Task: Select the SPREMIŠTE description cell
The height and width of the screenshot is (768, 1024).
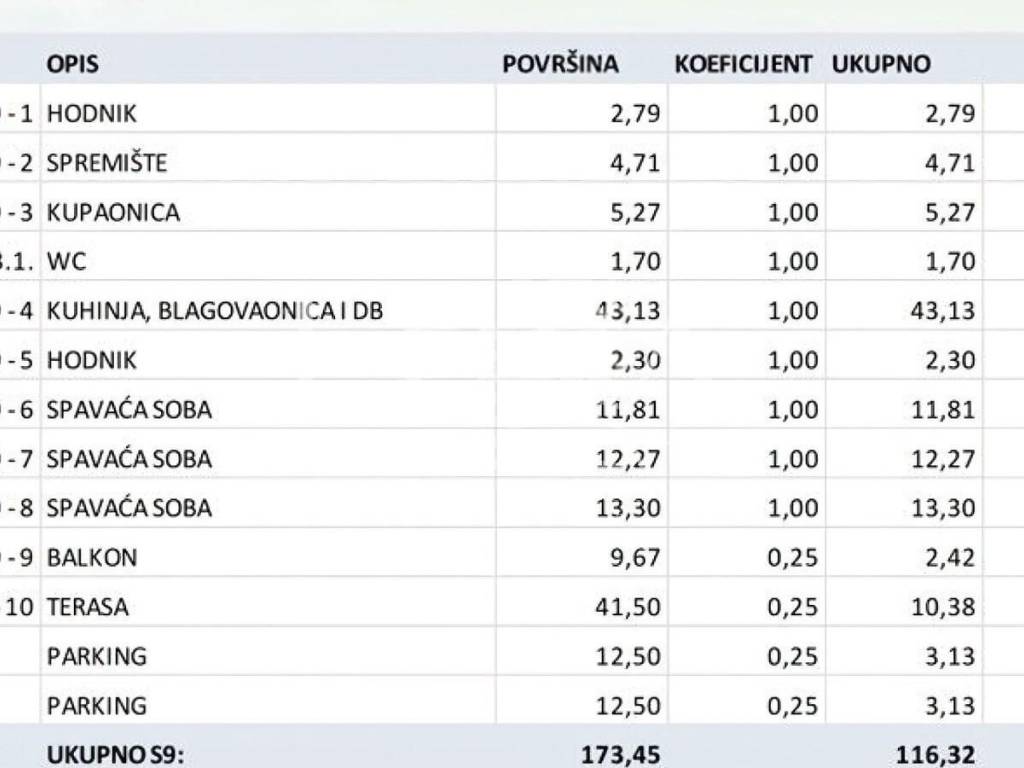Action: coord(107,162)
